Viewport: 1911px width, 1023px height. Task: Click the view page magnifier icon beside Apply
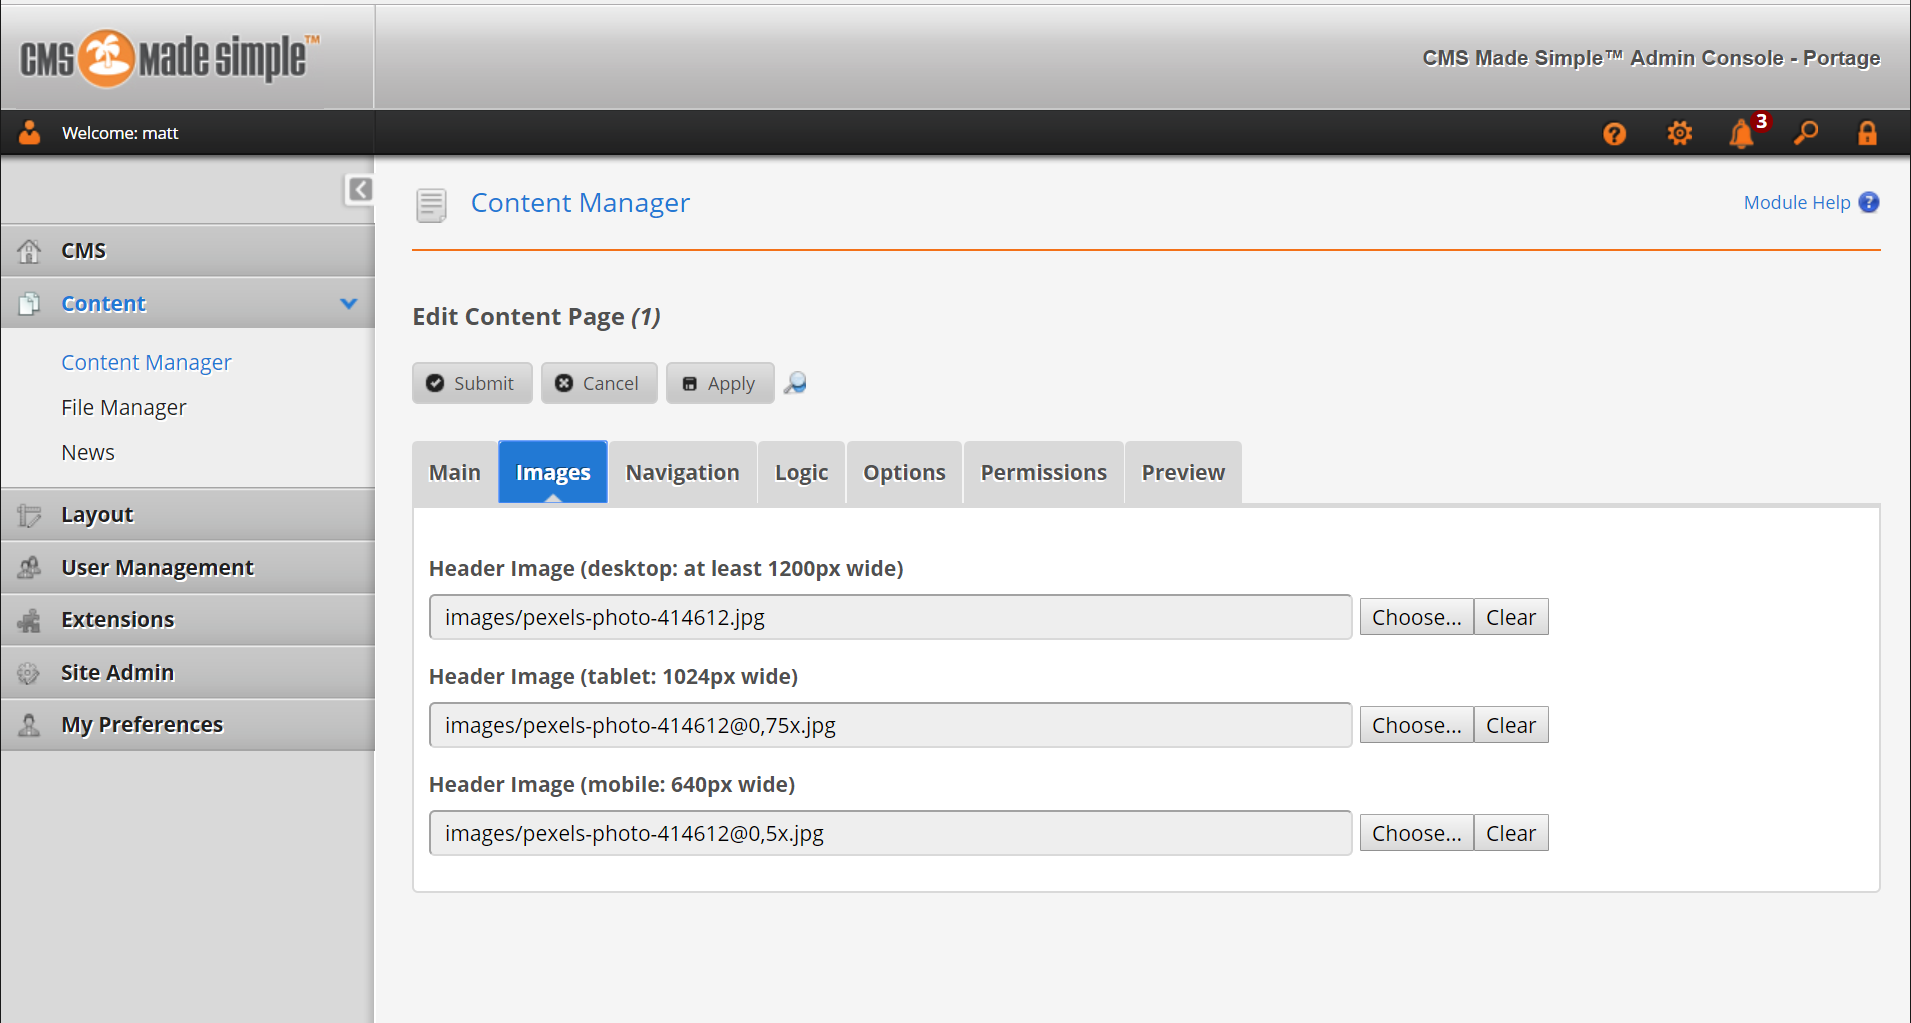[795, 383]
